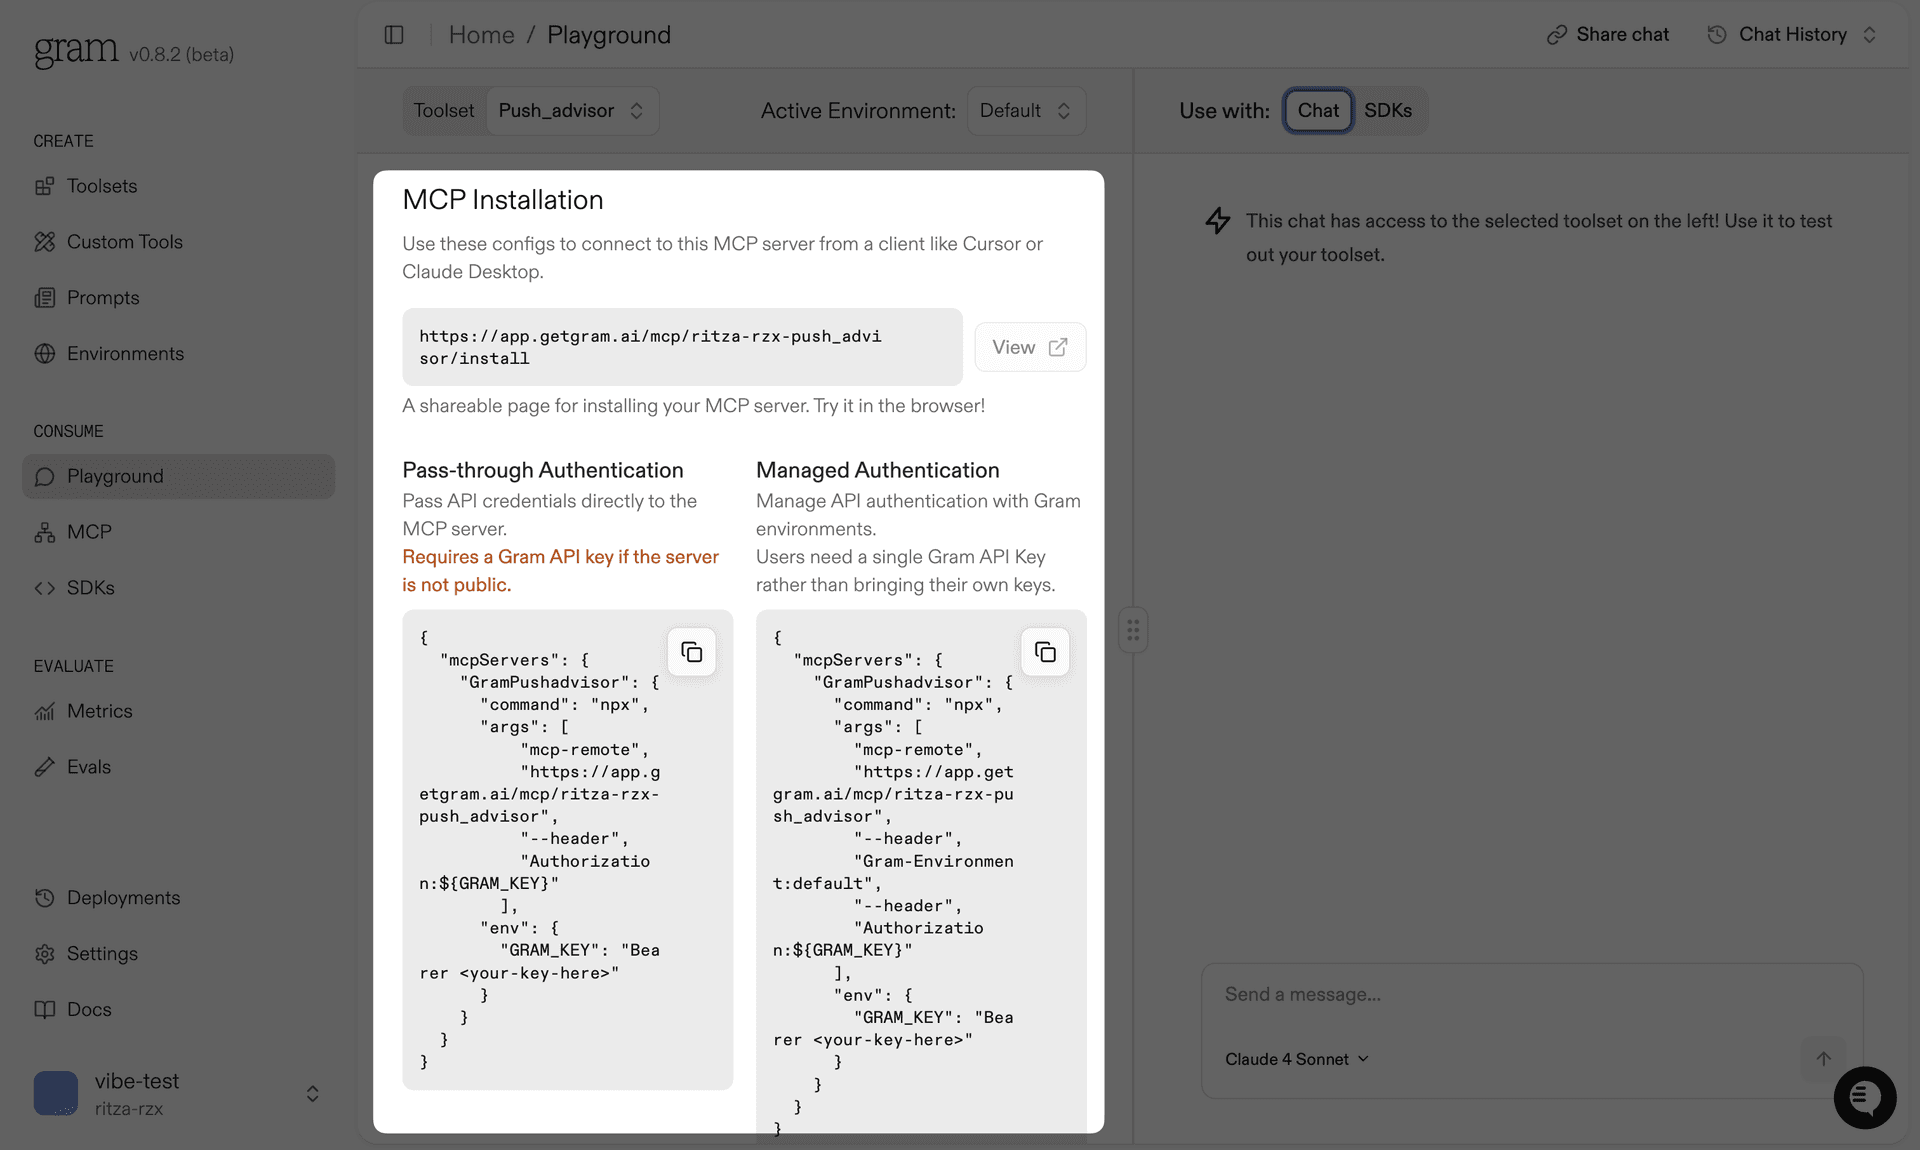This screenshot has height=1150, width=1920.
Task: Navigate to Home via breadcrumb
Action: (482, 34)
